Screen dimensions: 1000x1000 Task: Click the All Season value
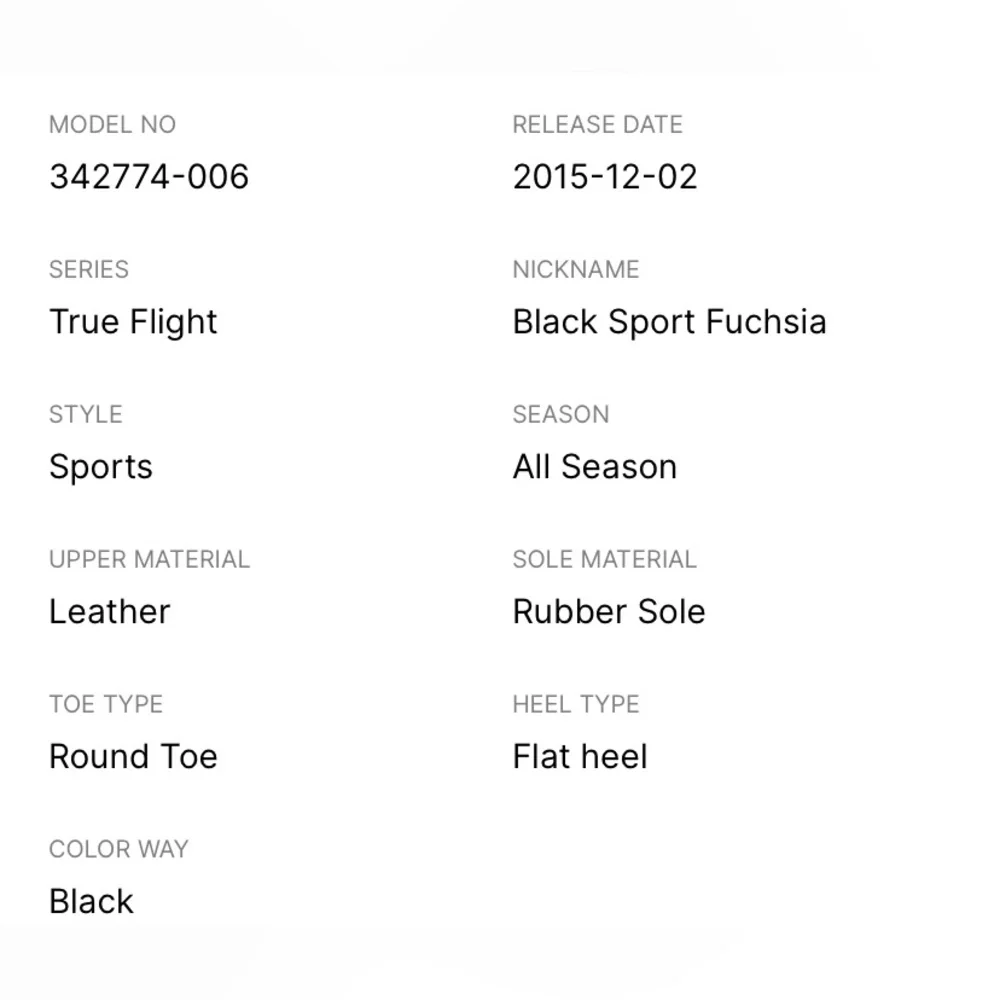click(x=595, y=467)
